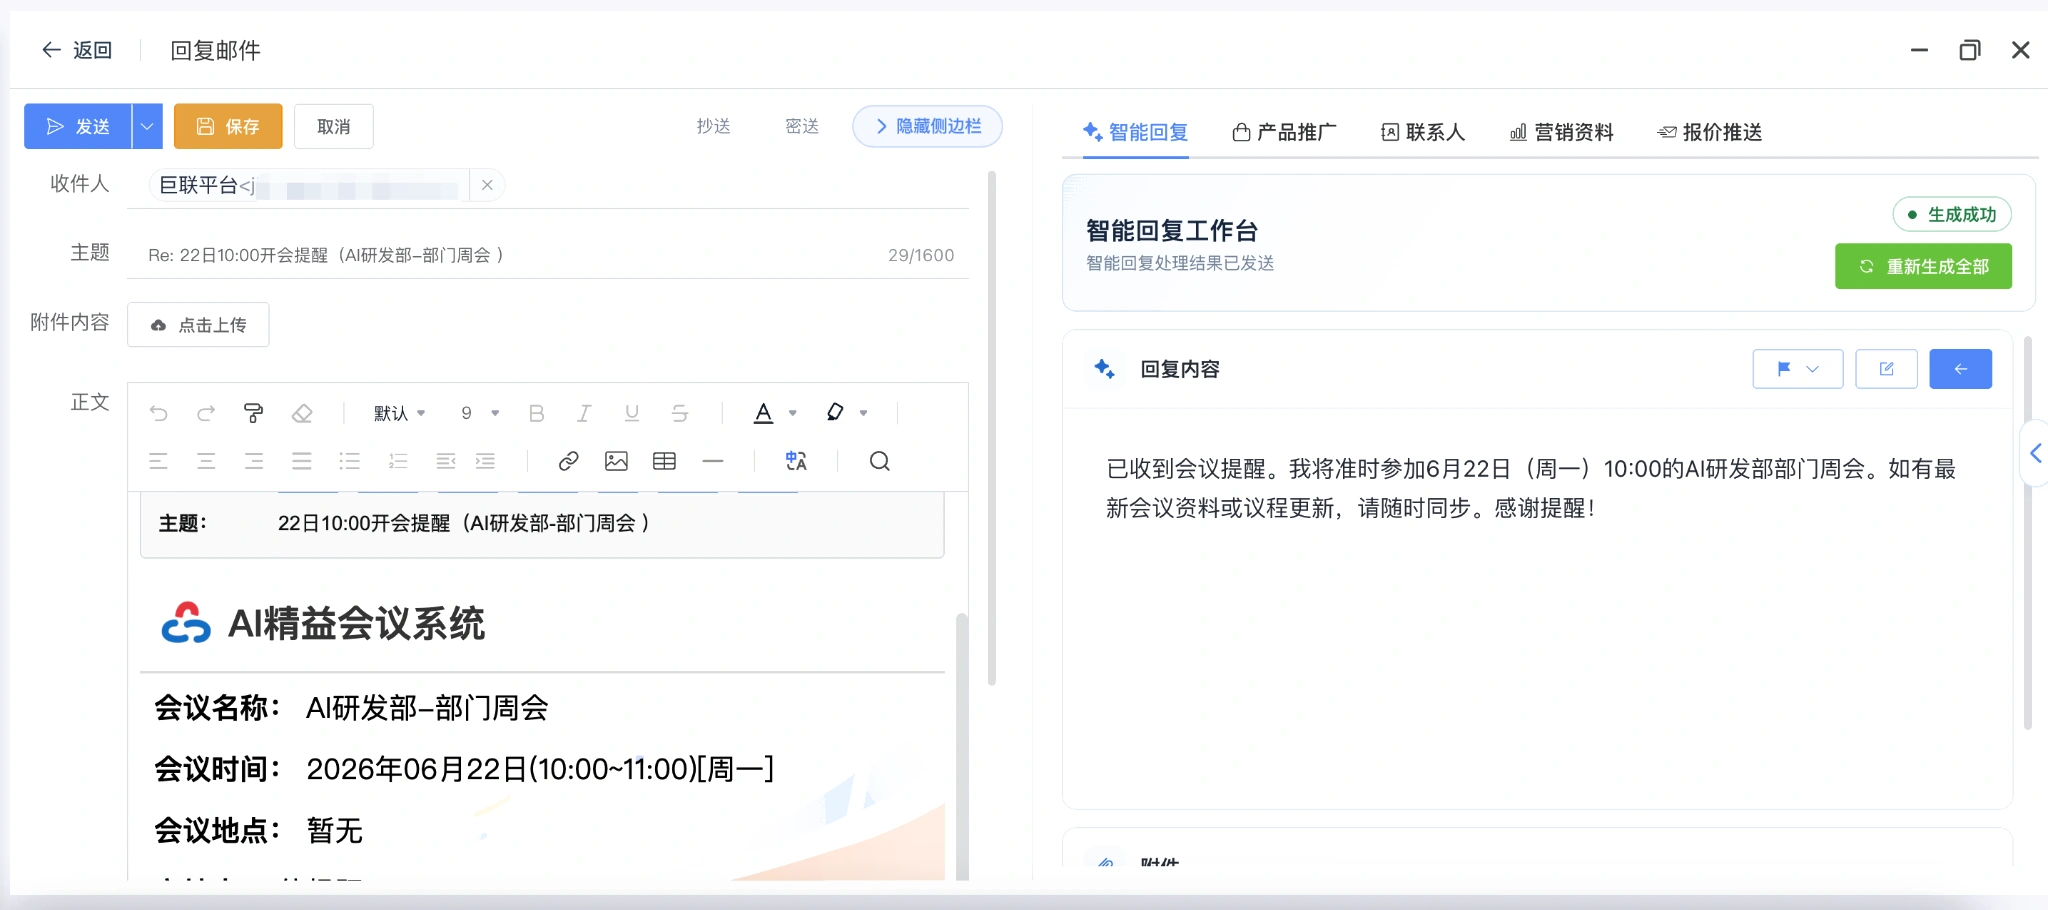Toggle strikethrough formatting
This screenshot has width=2048, height=910.
[x=680, y=413]
